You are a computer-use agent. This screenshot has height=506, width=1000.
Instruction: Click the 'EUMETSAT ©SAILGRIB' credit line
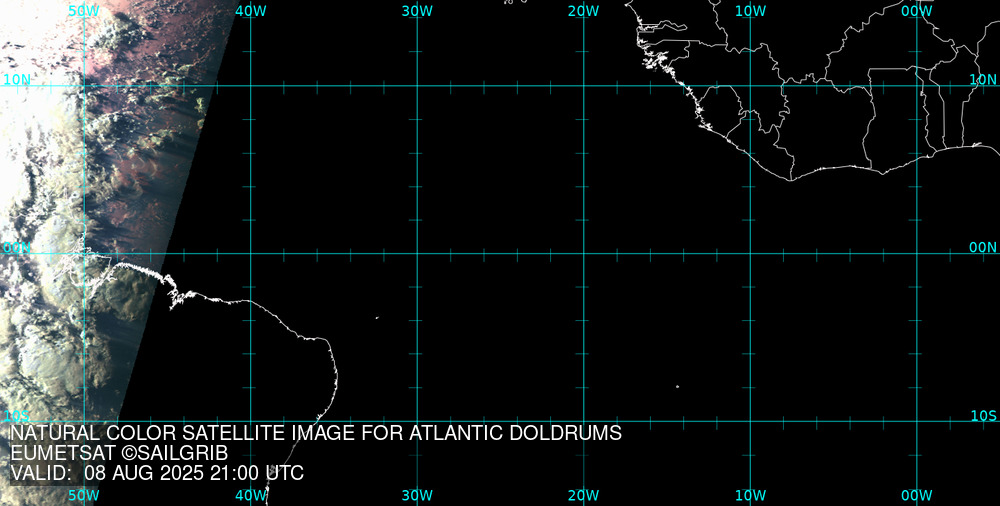coord(119,454)
